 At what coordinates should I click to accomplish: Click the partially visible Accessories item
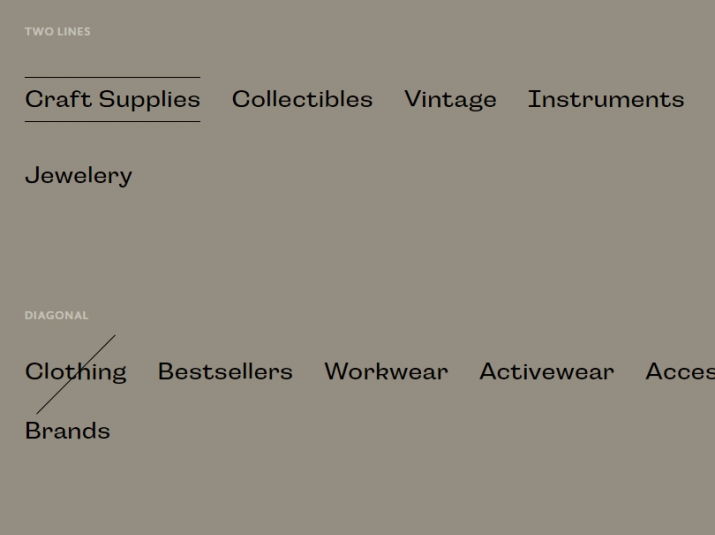tap(680, 371)
